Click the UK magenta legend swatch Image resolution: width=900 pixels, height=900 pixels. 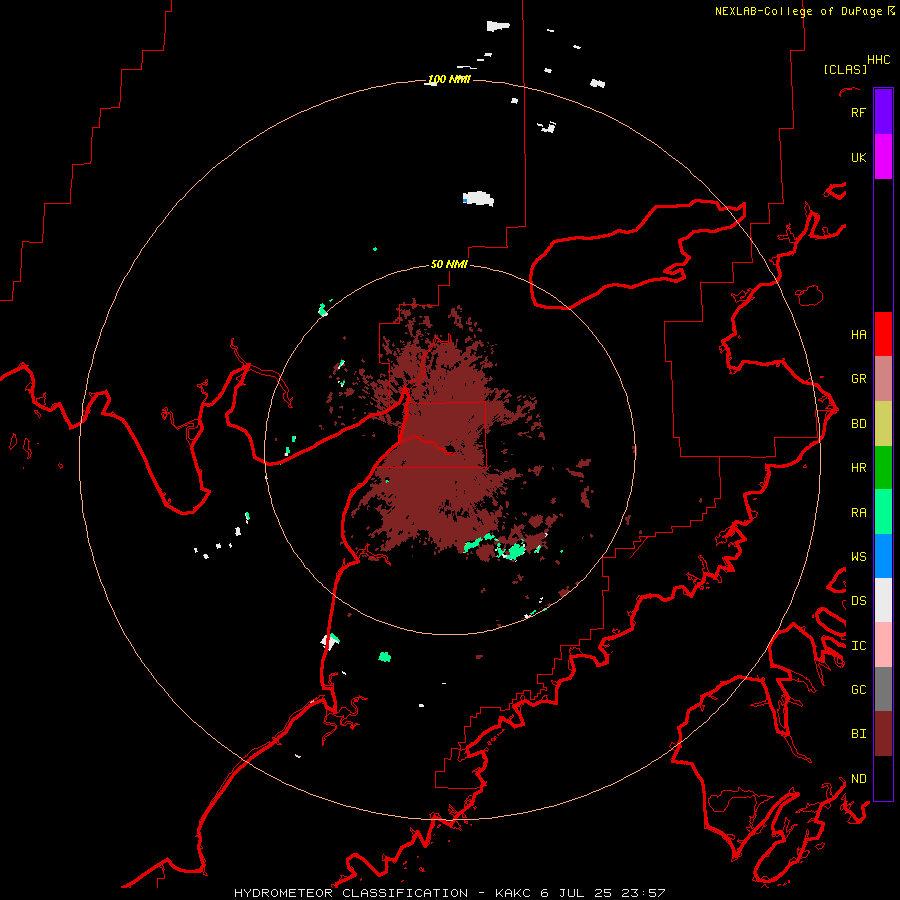[883, 157]
